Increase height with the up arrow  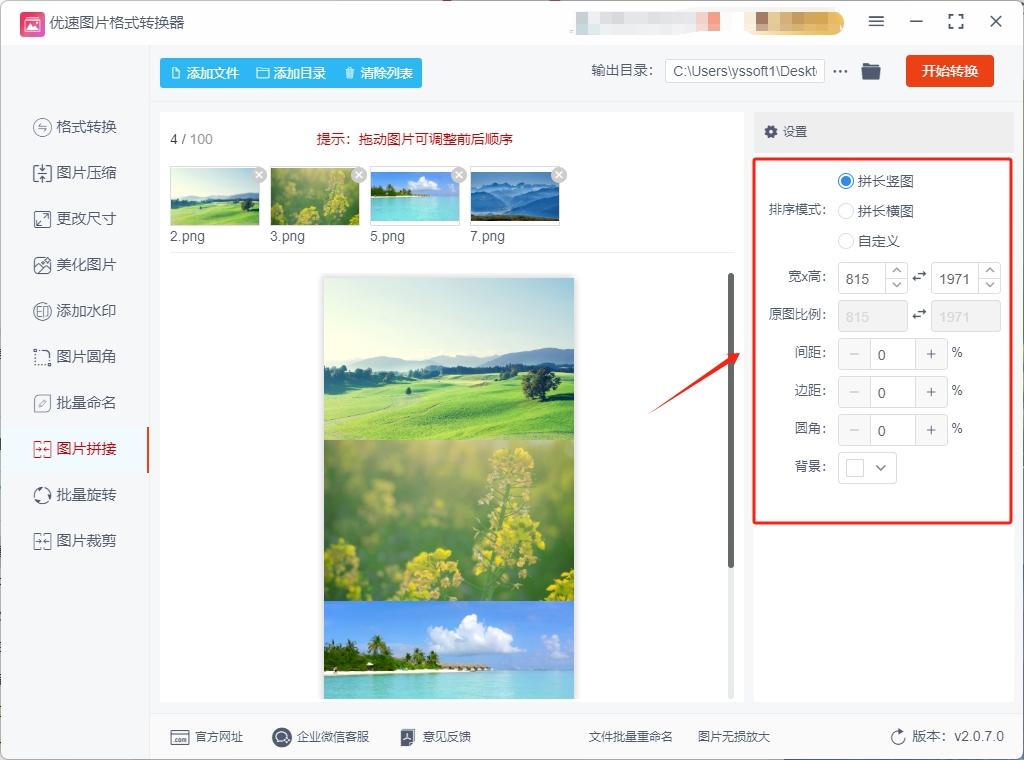990,270
